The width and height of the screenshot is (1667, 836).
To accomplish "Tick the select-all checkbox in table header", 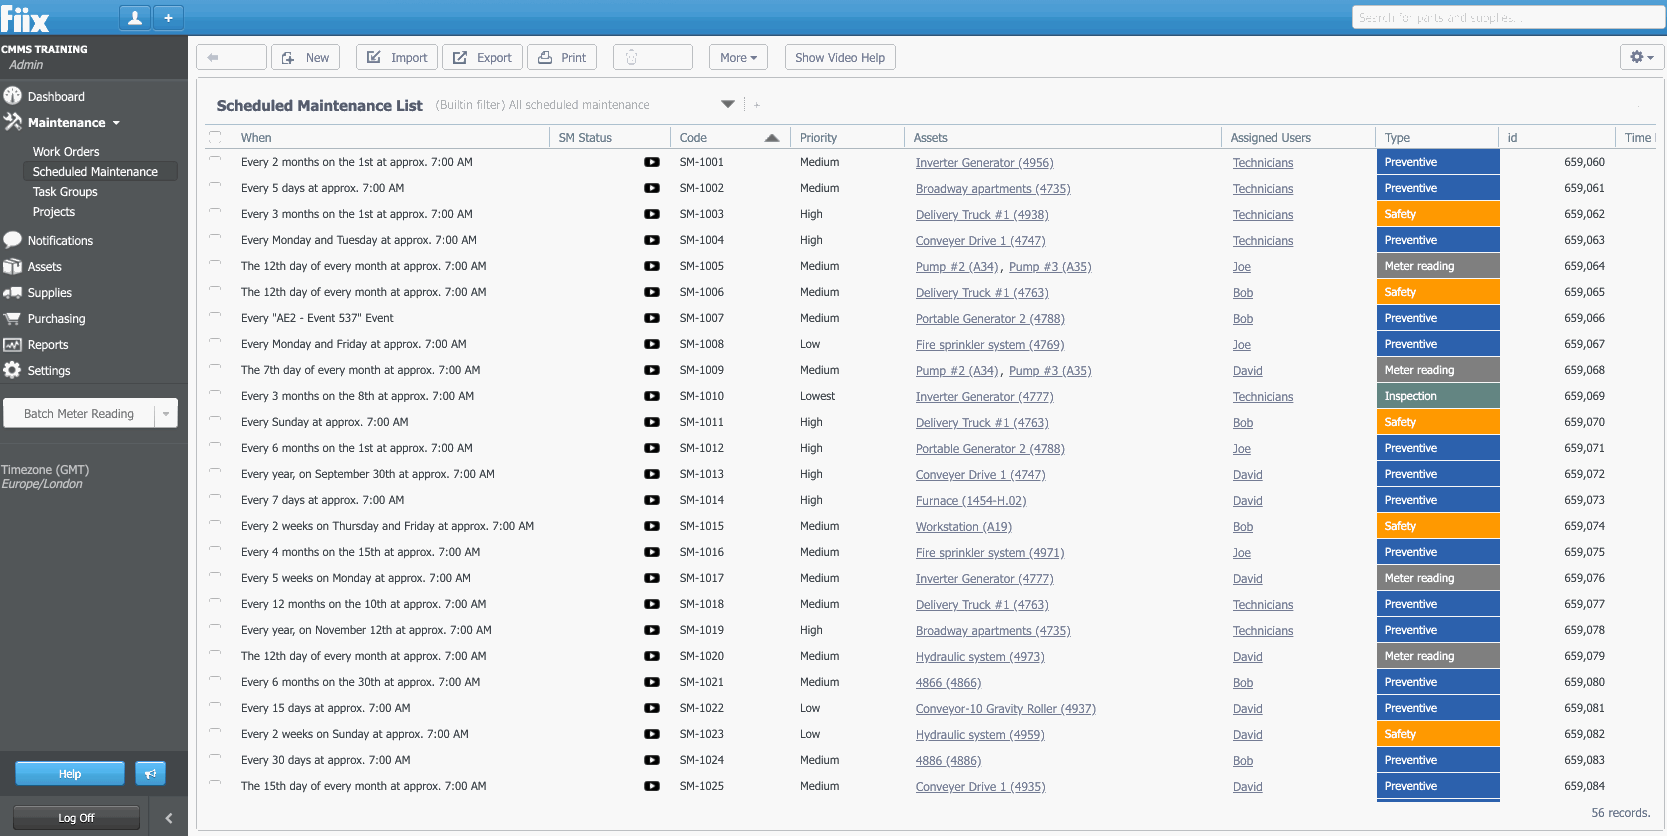I will pyautogui.click(x=215, y=137).
